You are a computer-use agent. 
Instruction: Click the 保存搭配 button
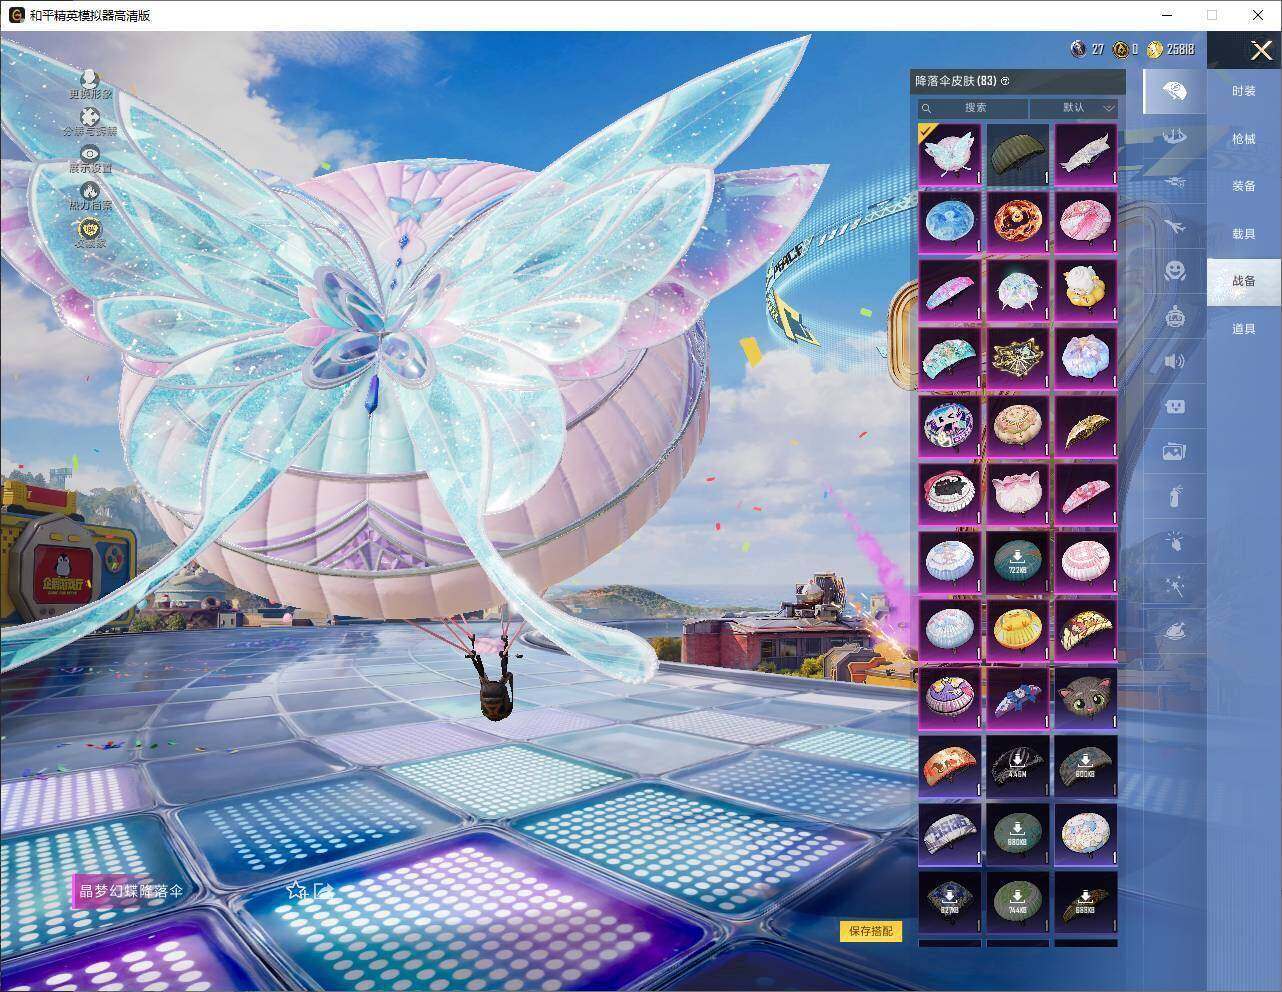(x=870, y=931)
